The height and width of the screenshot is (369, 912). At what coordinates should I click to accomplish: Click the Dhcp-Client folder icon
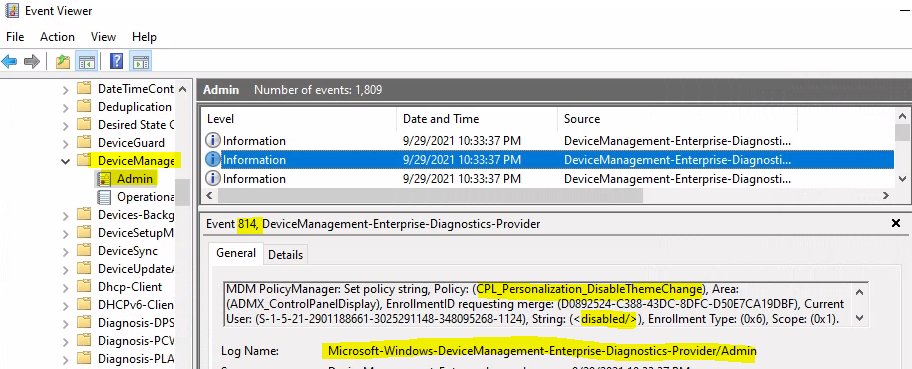click(x=85, y=287)
